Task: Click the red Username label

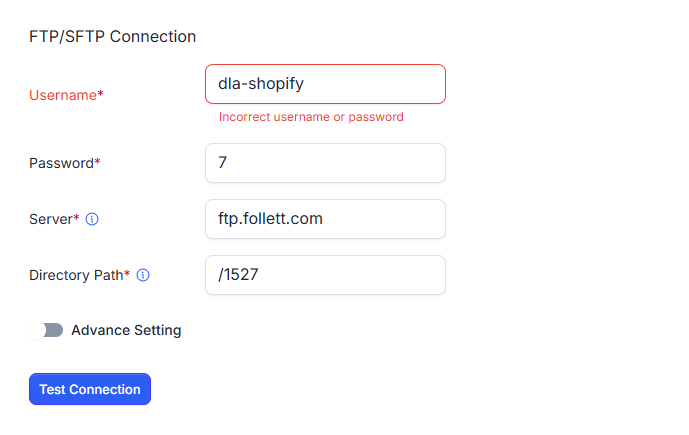Action: point(62,95)
